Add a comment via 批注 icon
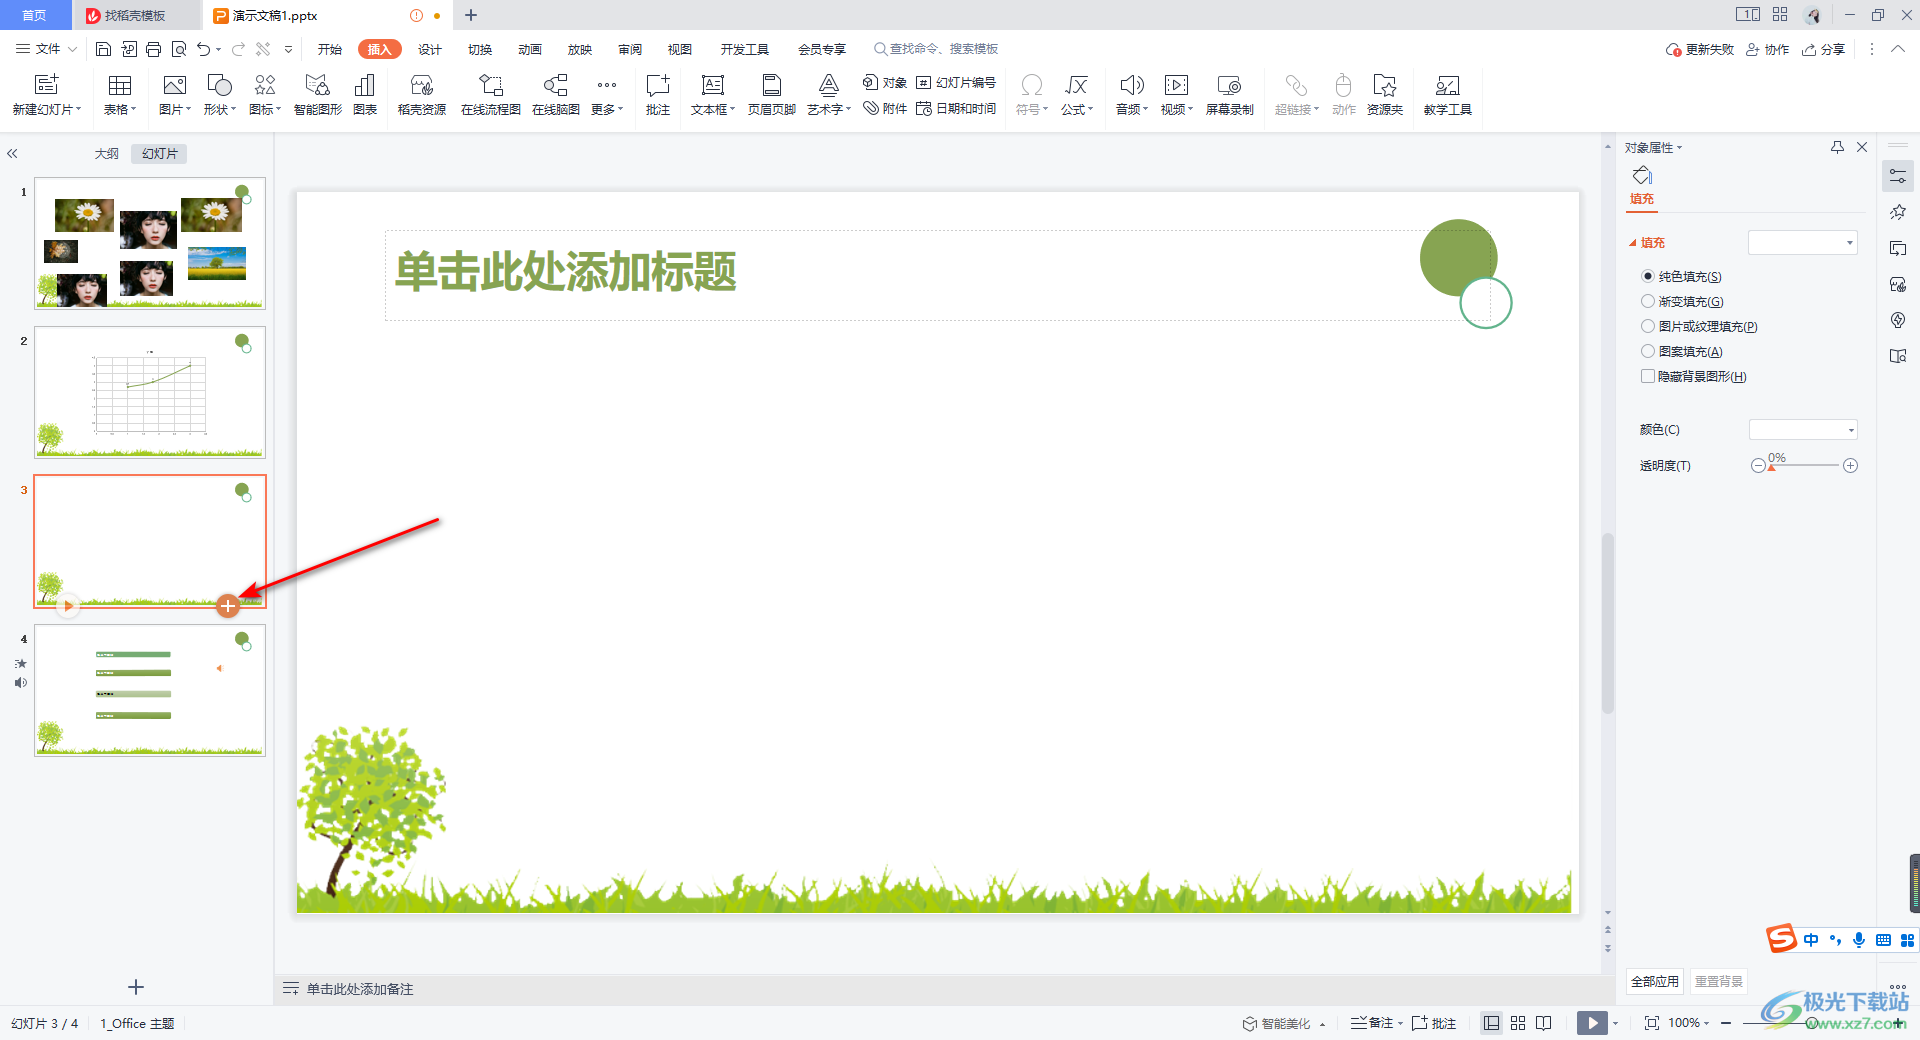 (x=657, y=95)
